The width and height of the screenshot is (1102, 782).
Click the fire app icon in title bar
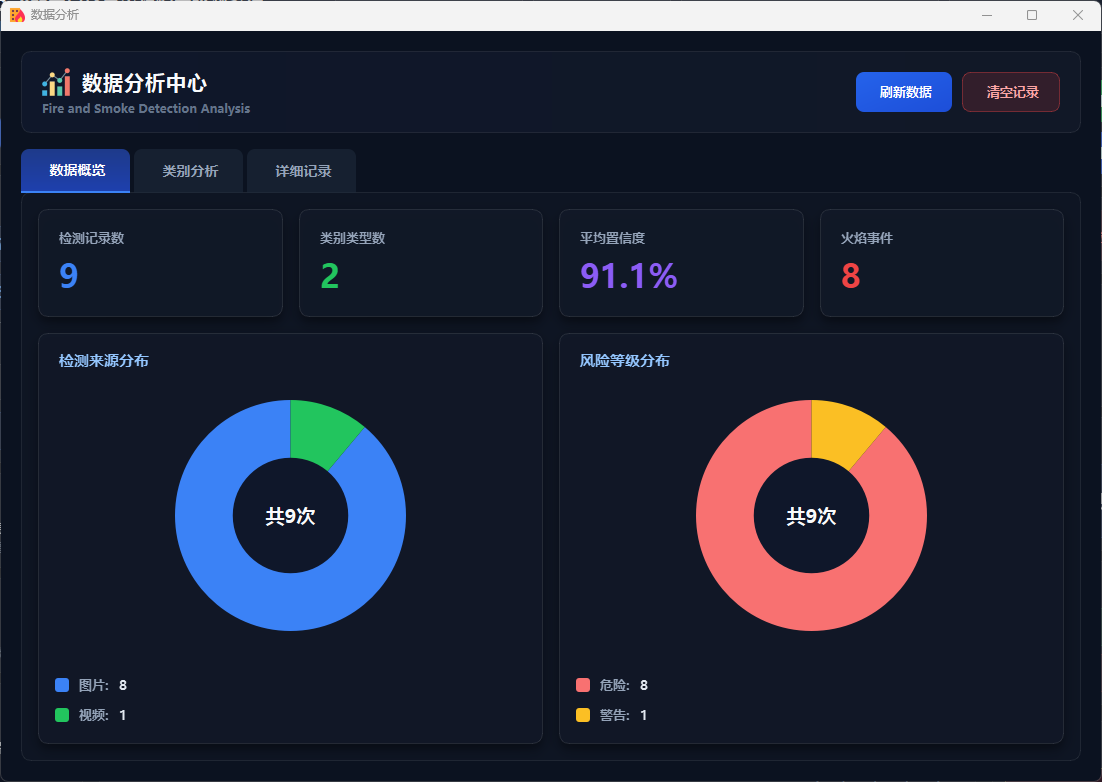coord(17,15)
